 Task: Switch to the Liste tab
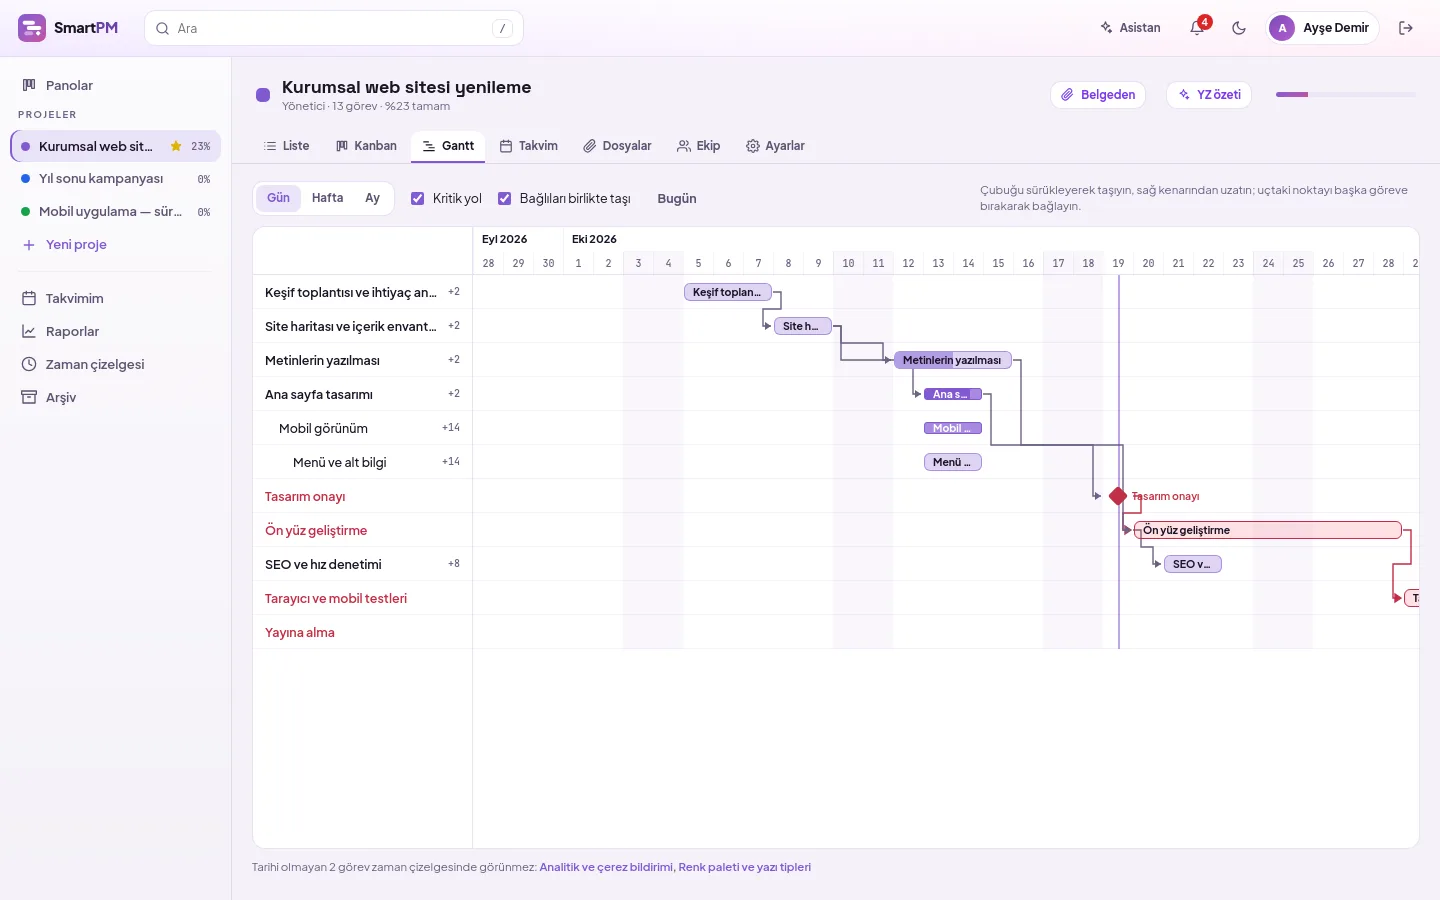286,146
